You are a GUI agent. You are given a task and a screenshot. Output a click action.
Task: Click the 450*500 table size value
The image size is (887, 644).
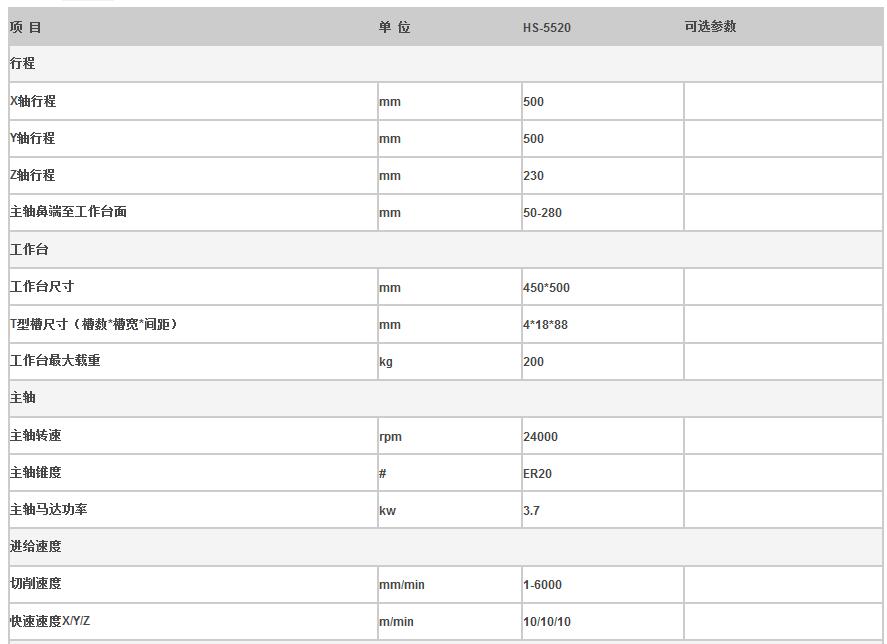click(546, 288)
